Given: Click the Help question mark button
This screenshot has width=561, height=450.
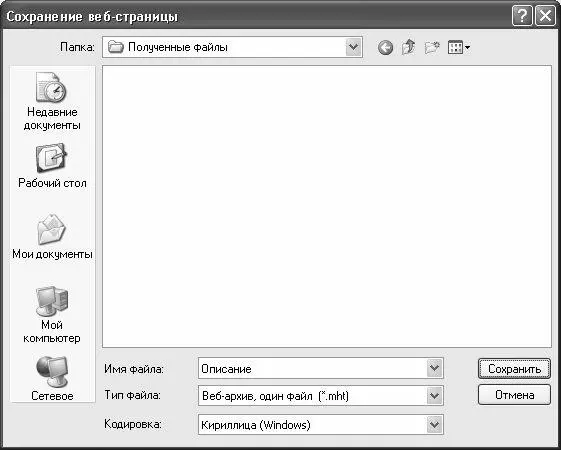Looking at the screenshot, I should click(522, 16).
